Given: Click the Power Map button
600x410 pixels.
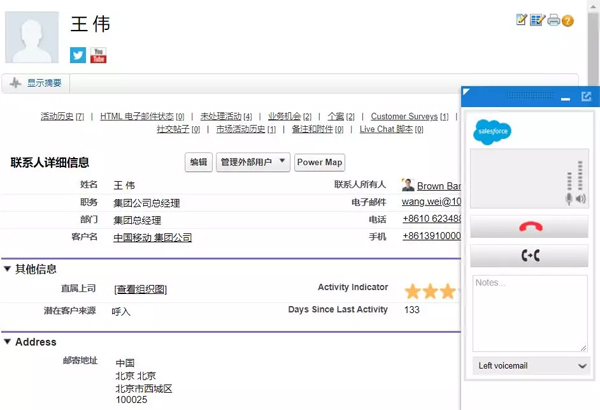Looking at the screenshot, I should point(319,162).
